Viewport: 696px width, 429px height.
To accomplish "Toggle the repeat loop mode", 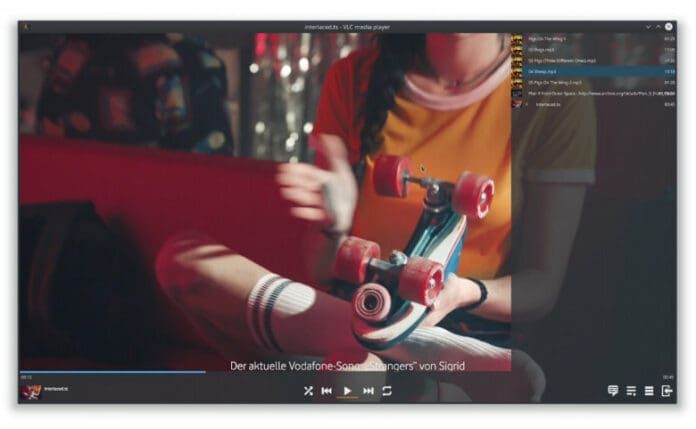I will [x=387, y=391].
